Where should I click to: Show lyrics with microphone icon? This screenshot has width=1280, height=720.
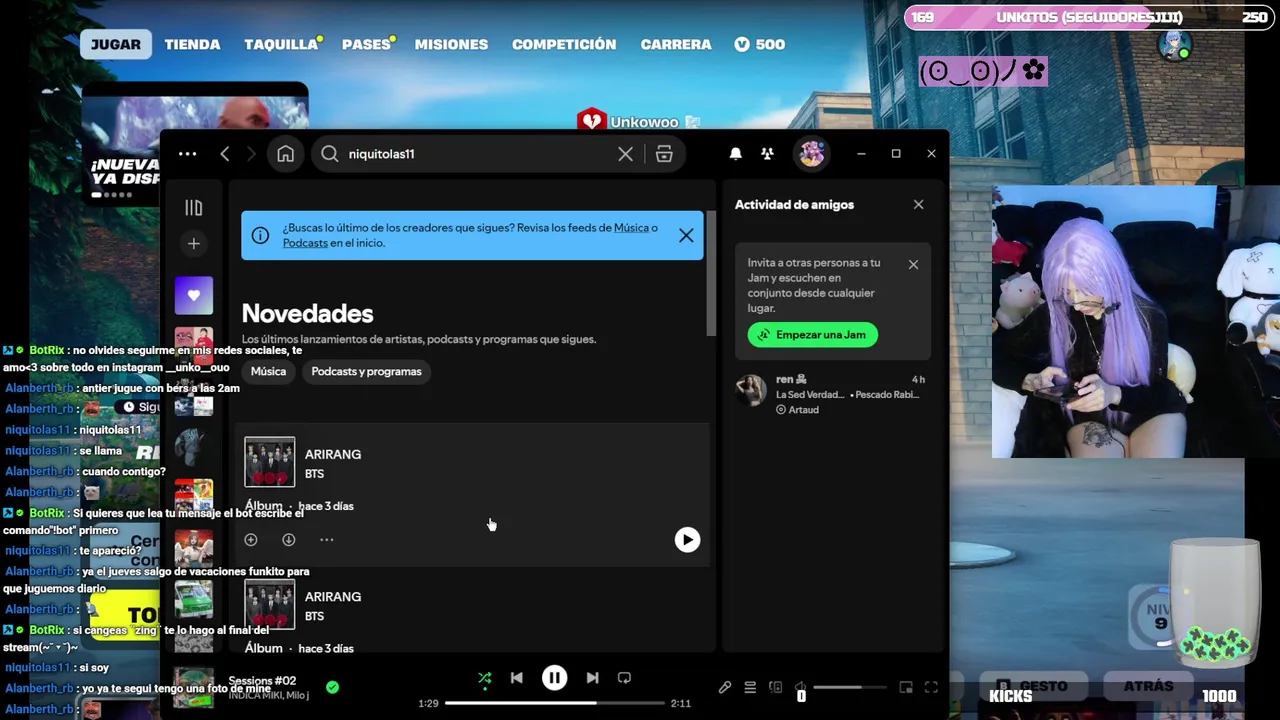point(725,687)
